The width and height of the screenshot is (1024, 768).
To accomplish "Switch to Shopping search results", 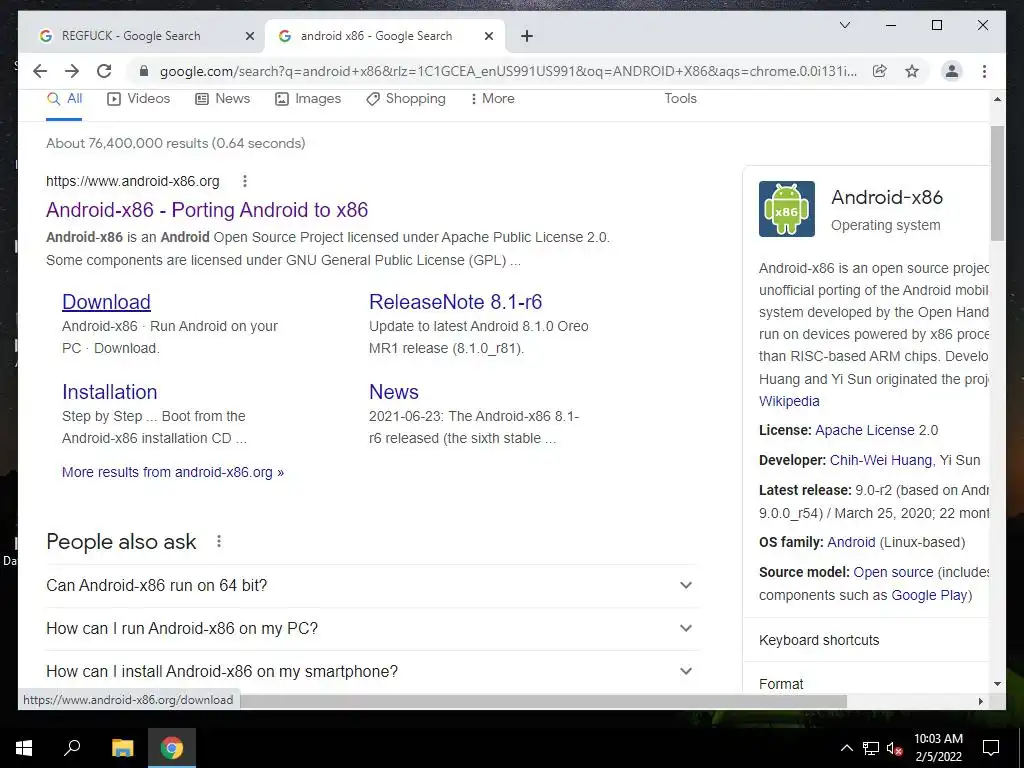I will [406, 99].
